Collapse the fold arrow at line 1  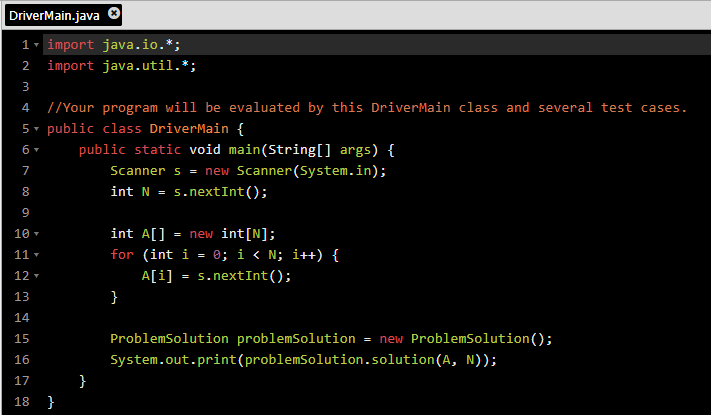[37, 45]
